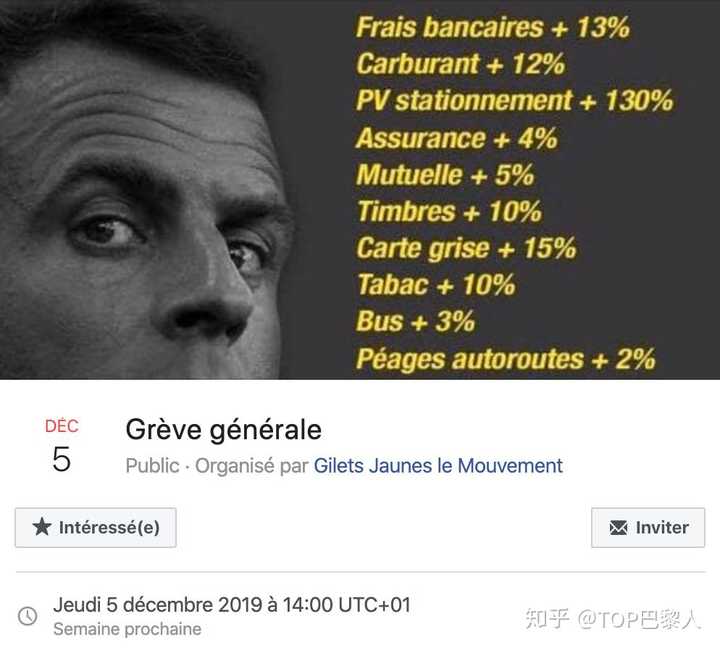Click the Semaine prochaine label

[127, 629]
